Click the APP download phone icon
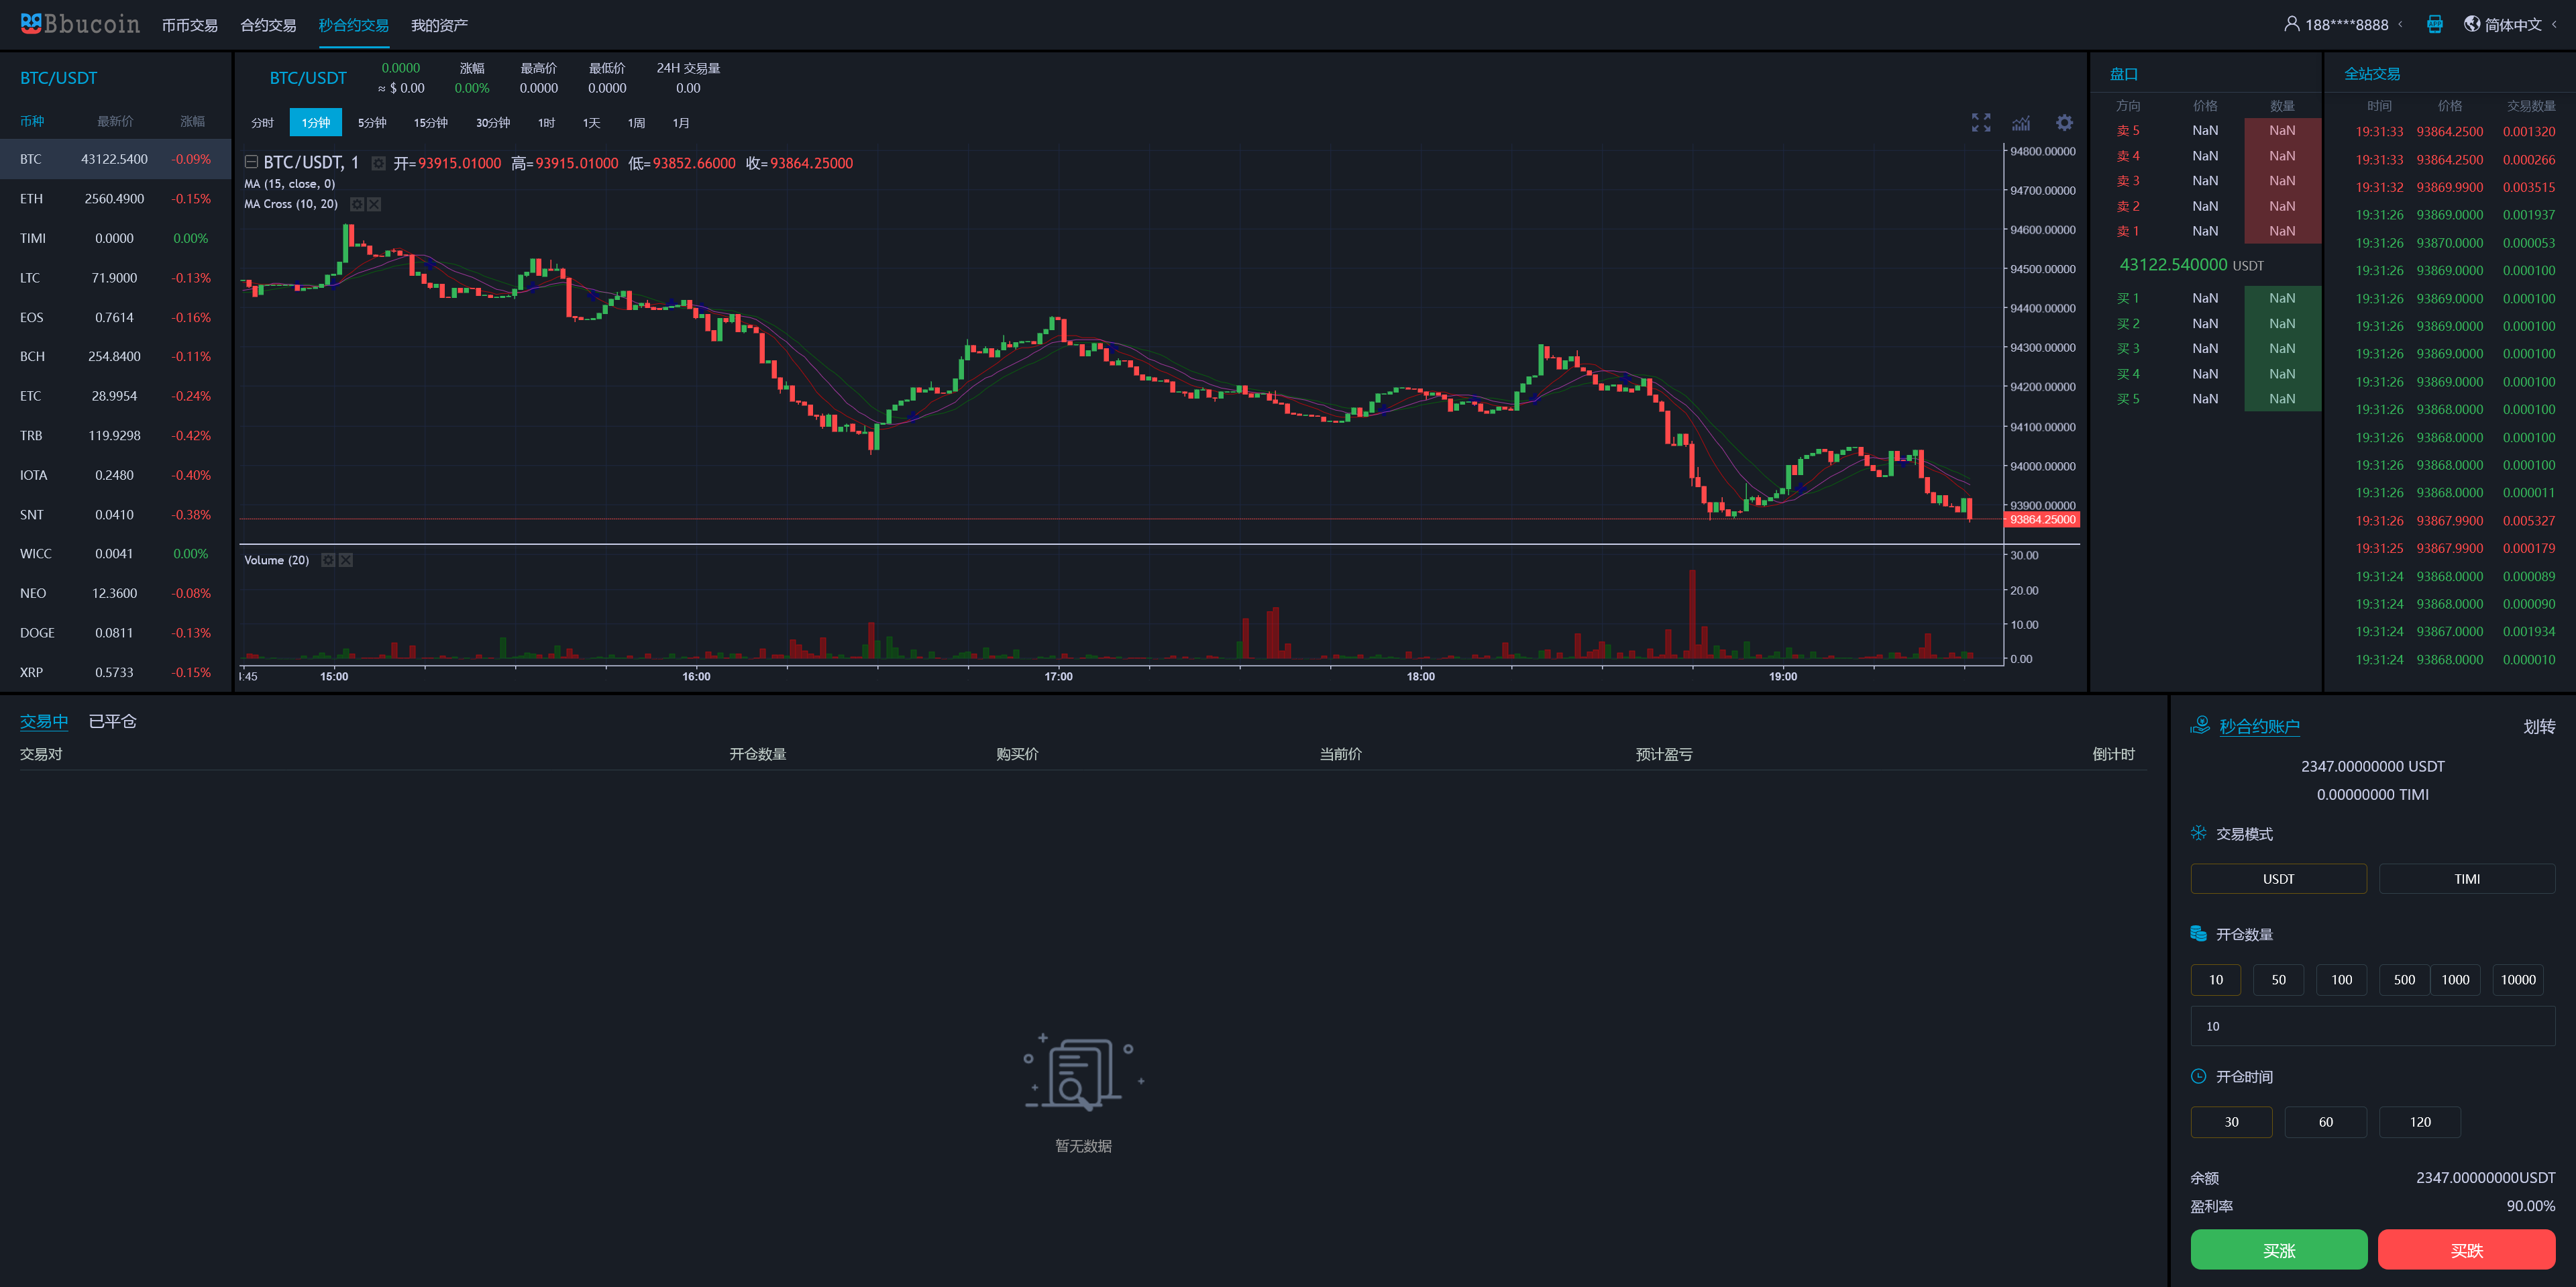Image resolution: width=2576 pixels, height=1287 pixels. coord(2434,24)
